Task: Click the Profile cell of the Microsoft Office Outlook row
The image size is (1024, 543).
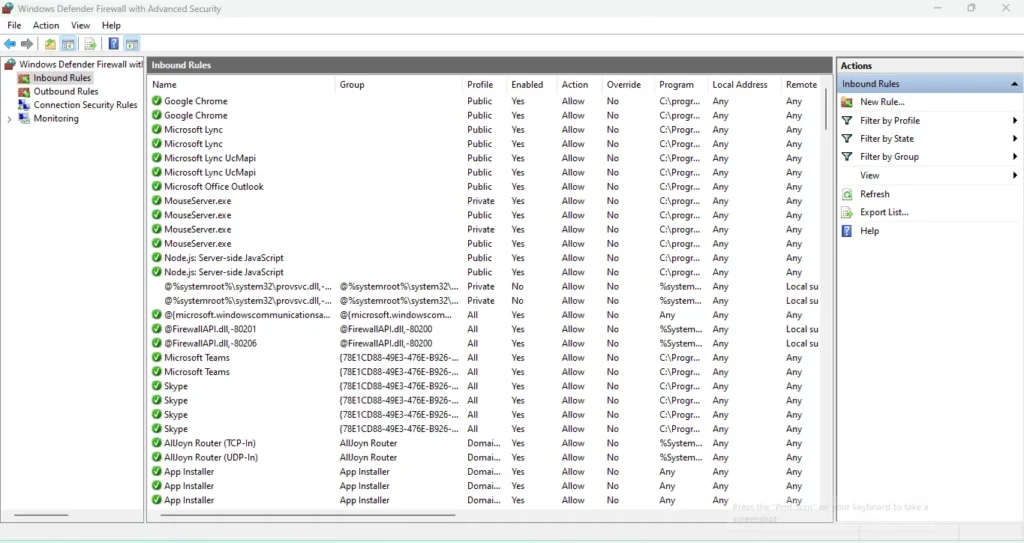Action: point(480,186)
